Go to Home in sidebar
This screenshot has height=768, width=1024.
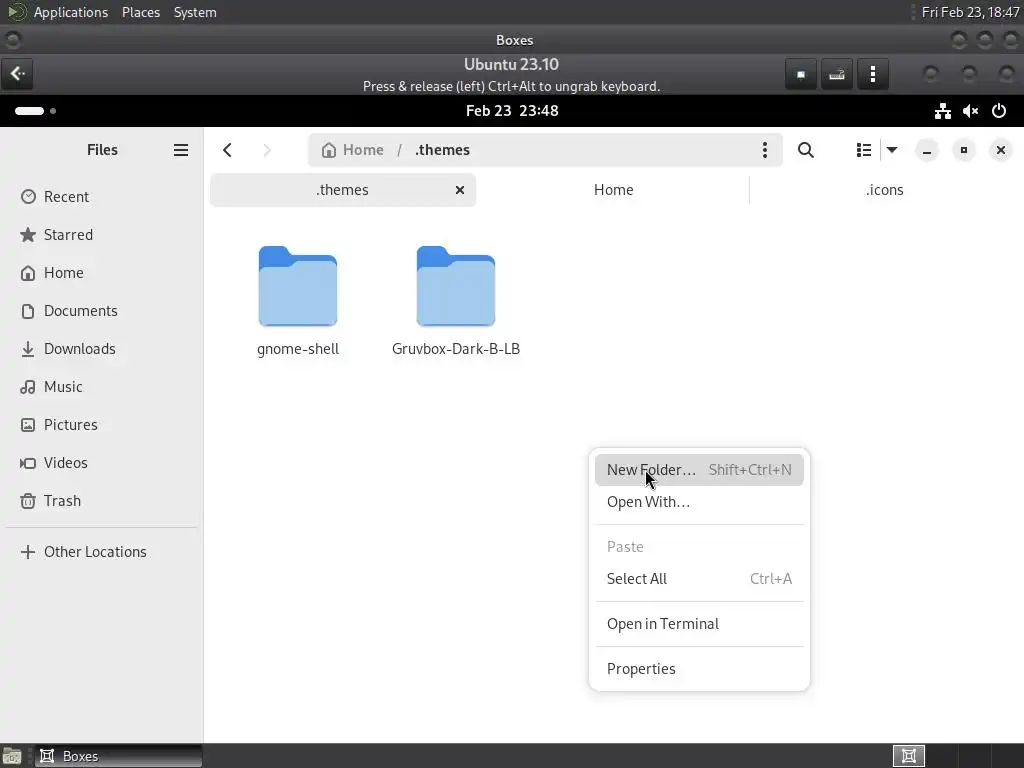pyautogui.click(x=102, y=272)
